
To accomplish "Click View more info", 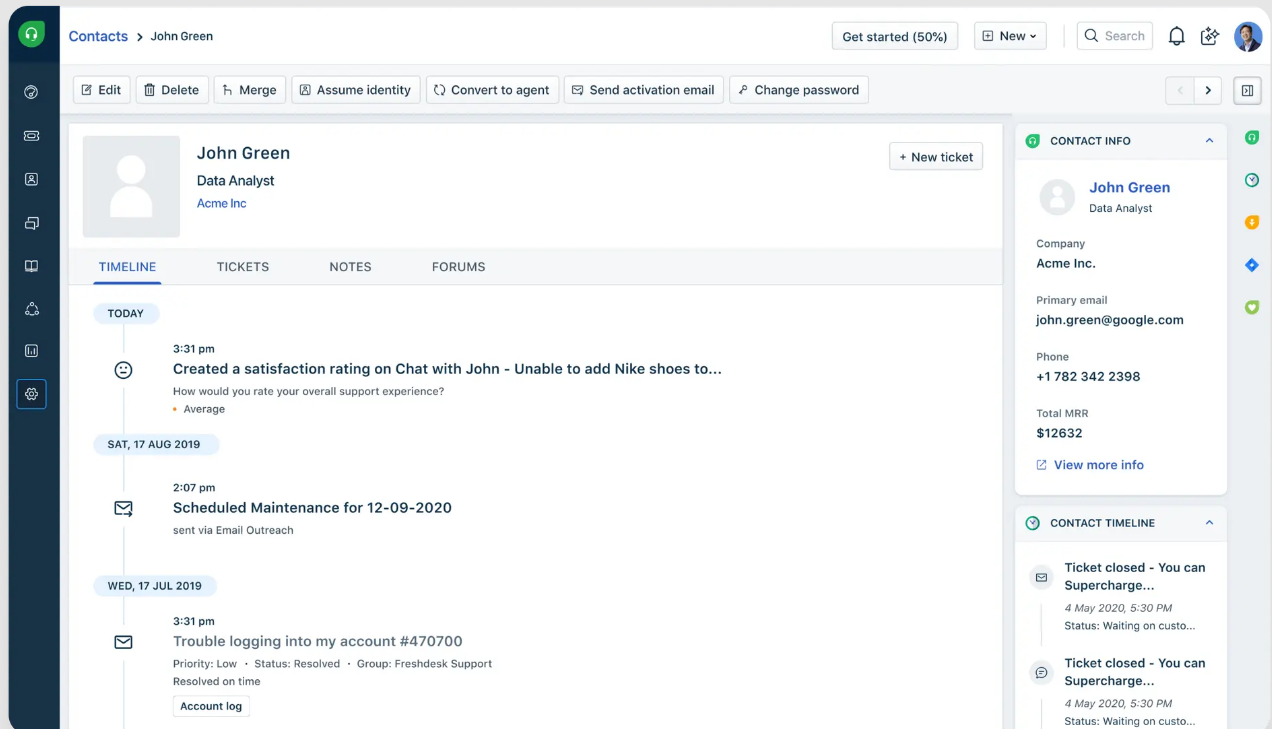I will (x=1089, y=465).
